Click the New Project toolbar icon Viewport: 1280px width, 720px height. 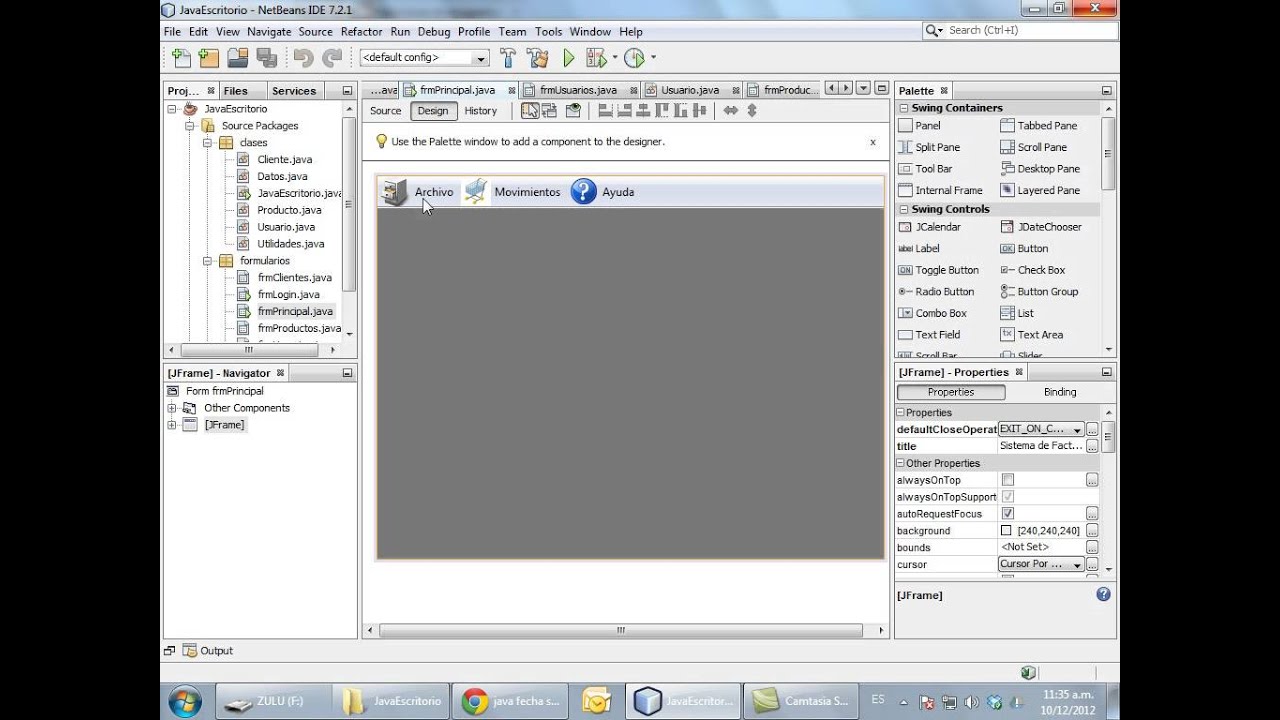point(208,58)
